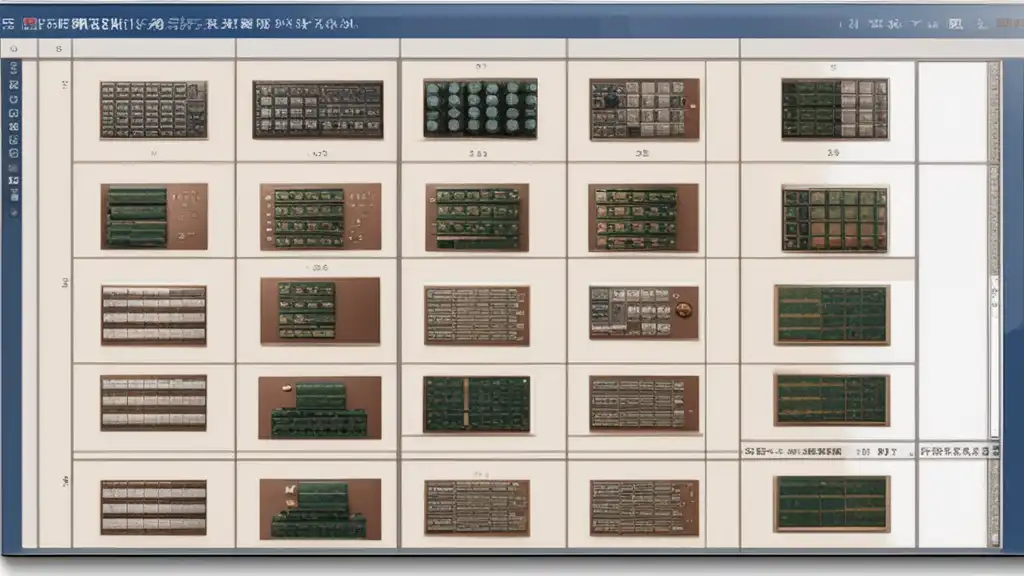Select the second-row third-column green rows board

point(477,217)
